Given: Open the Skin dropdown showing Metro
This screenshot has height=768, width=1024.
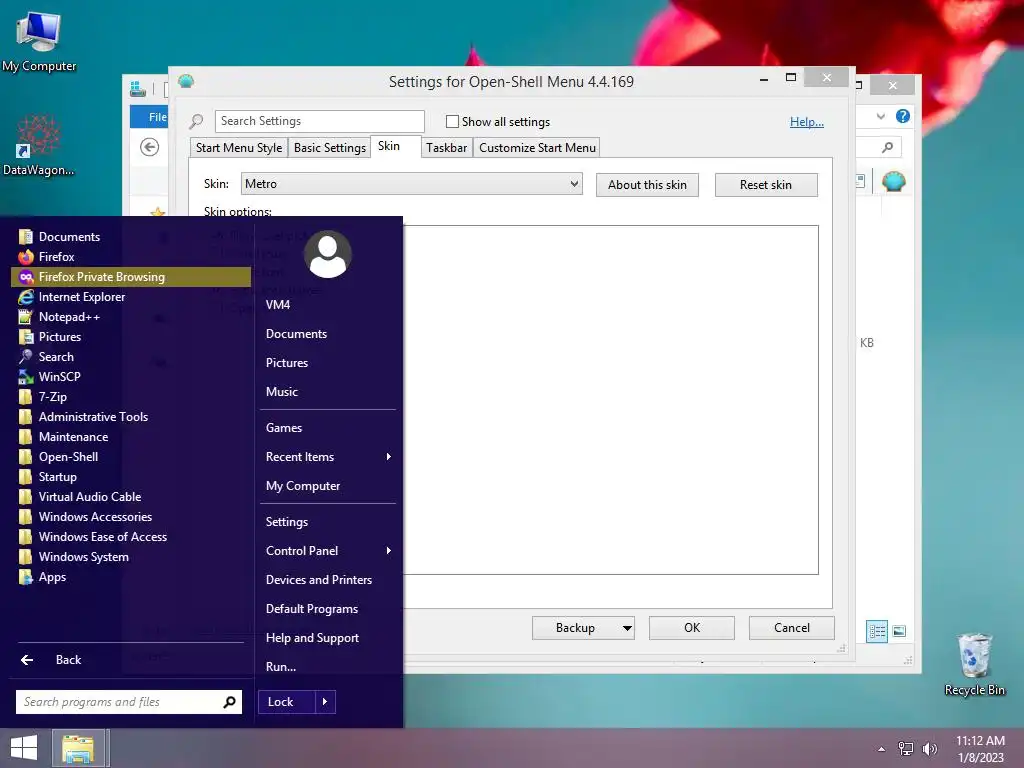Looking at the screenshot, I should coord(411,184).
